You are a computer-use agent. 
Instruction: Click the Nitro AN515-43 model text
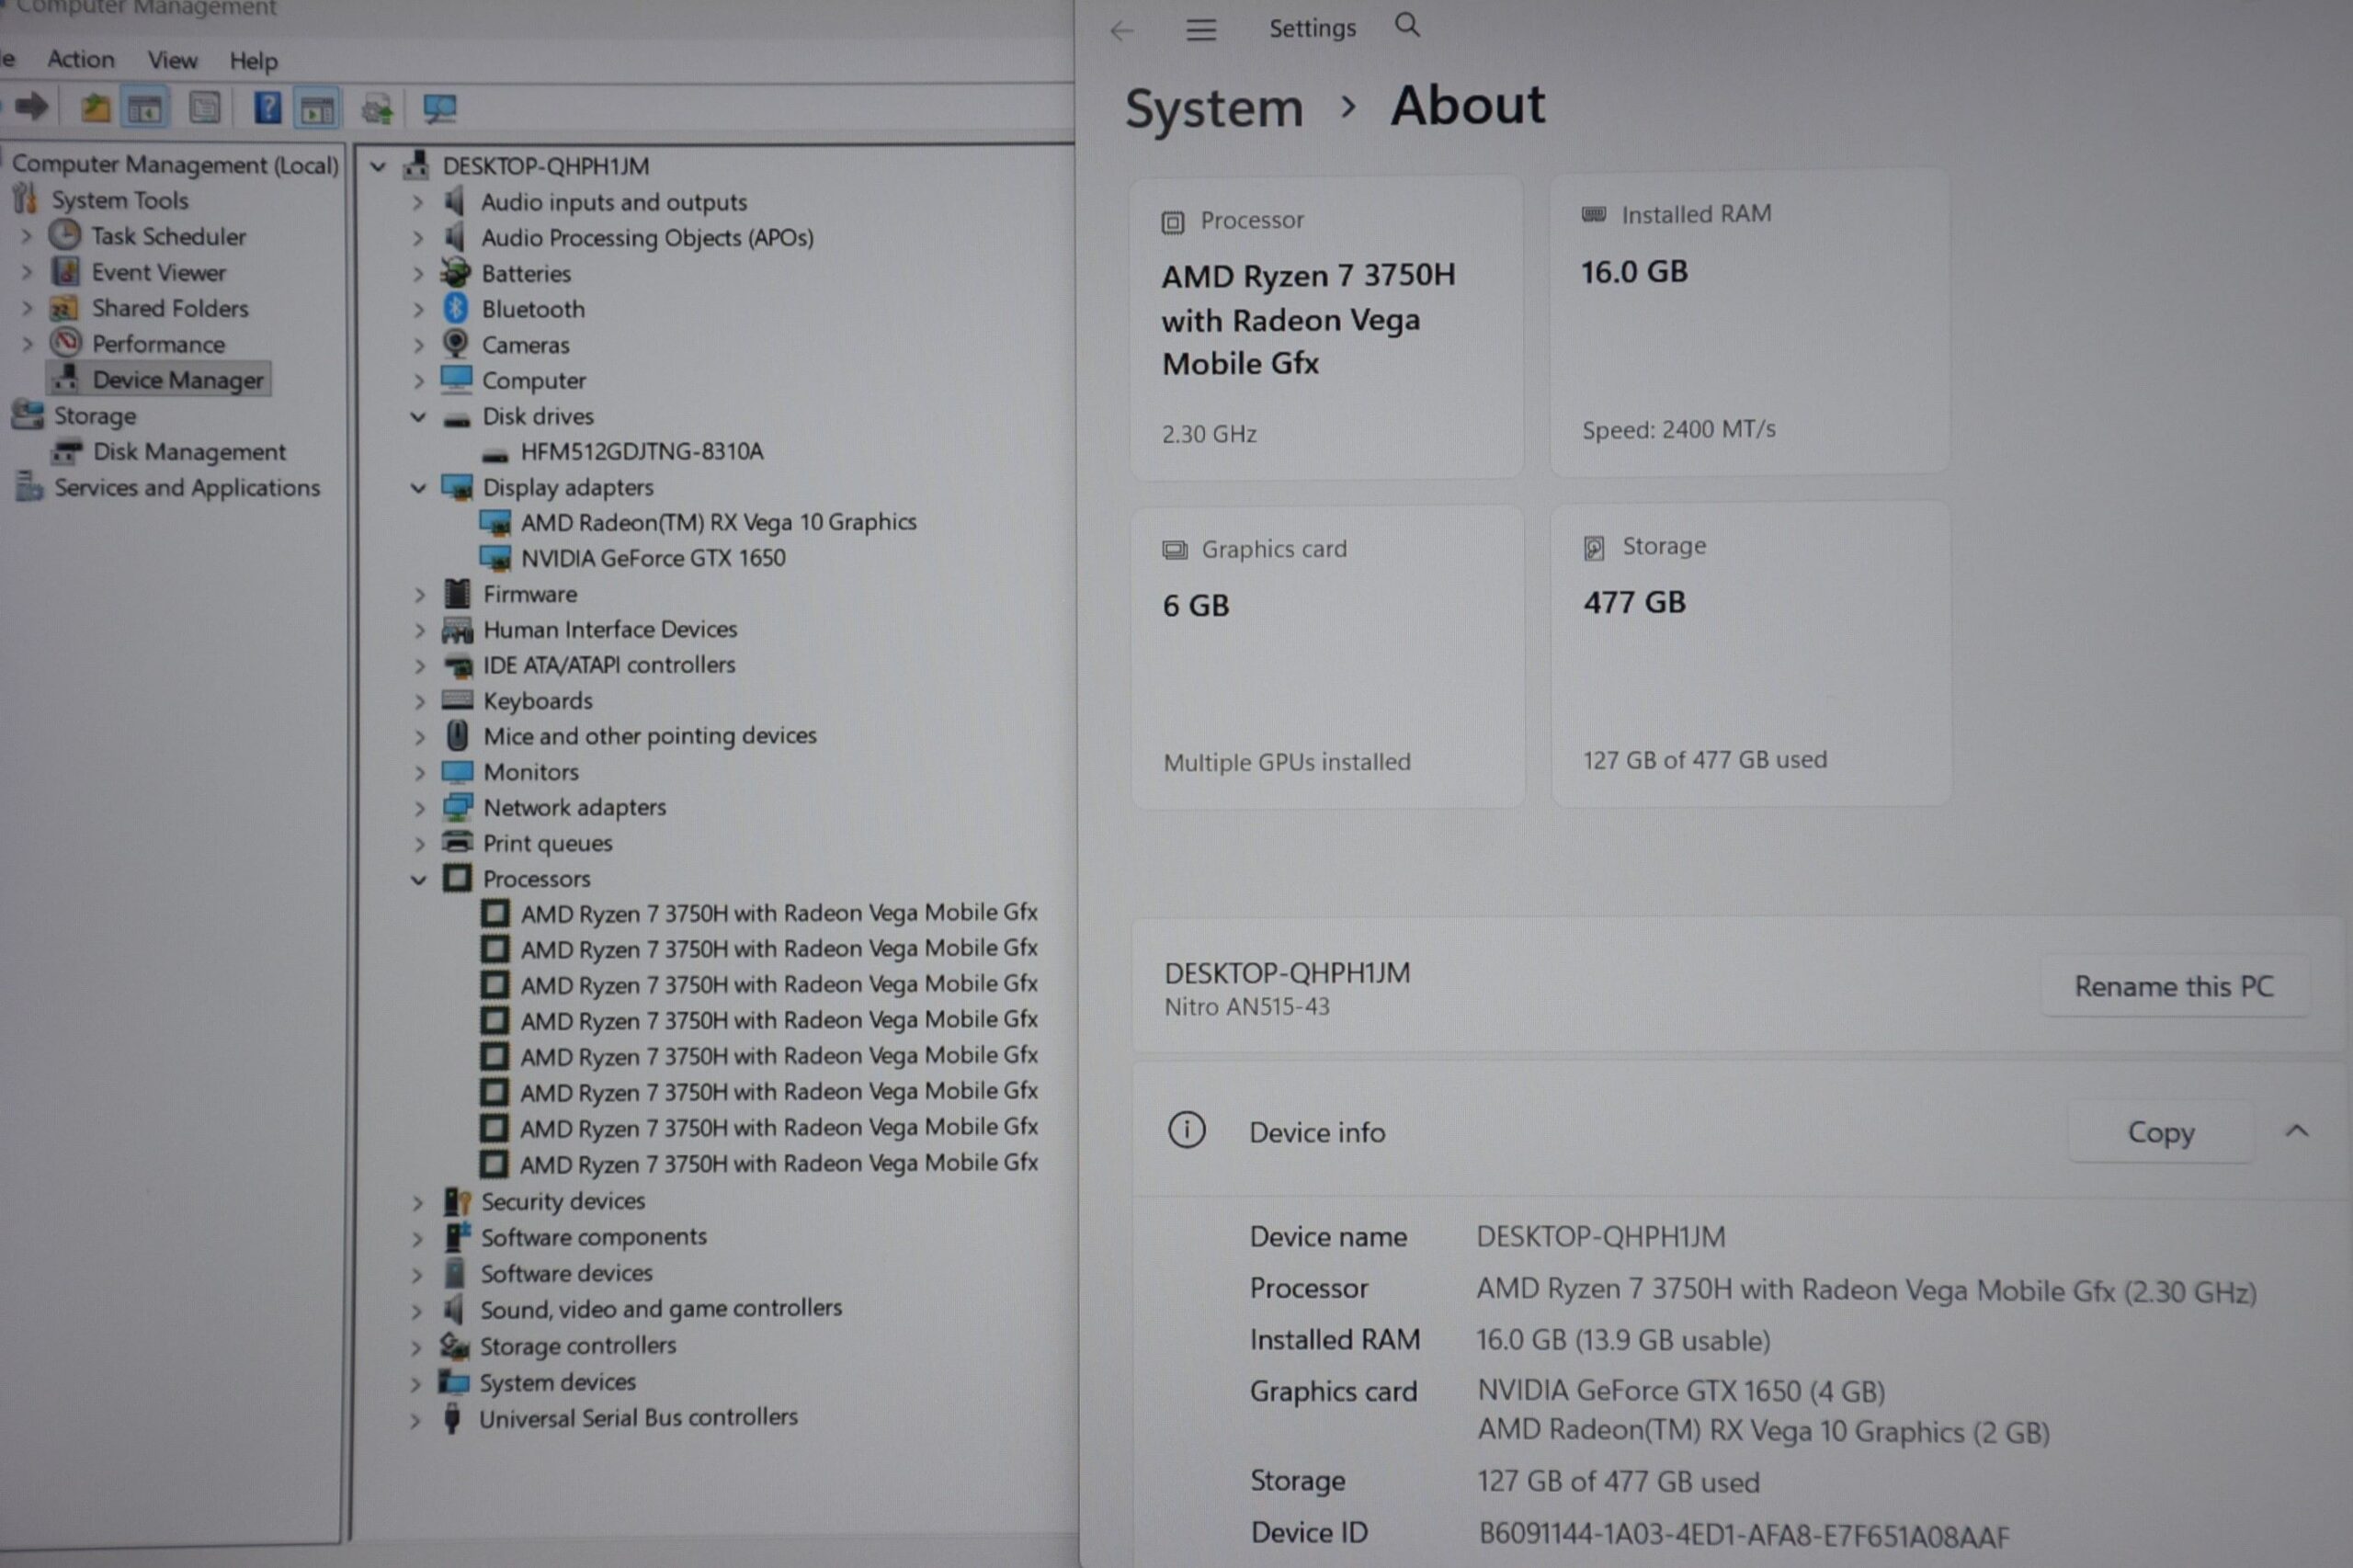click(1246, 1006)
